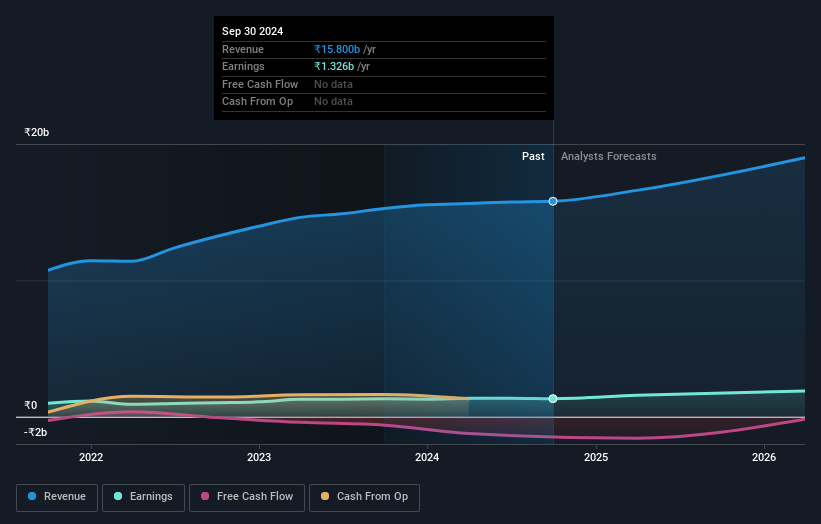Click the orange Cash From Op legend dot
This screenshot has width=821, height=524.
coord(325,496)
